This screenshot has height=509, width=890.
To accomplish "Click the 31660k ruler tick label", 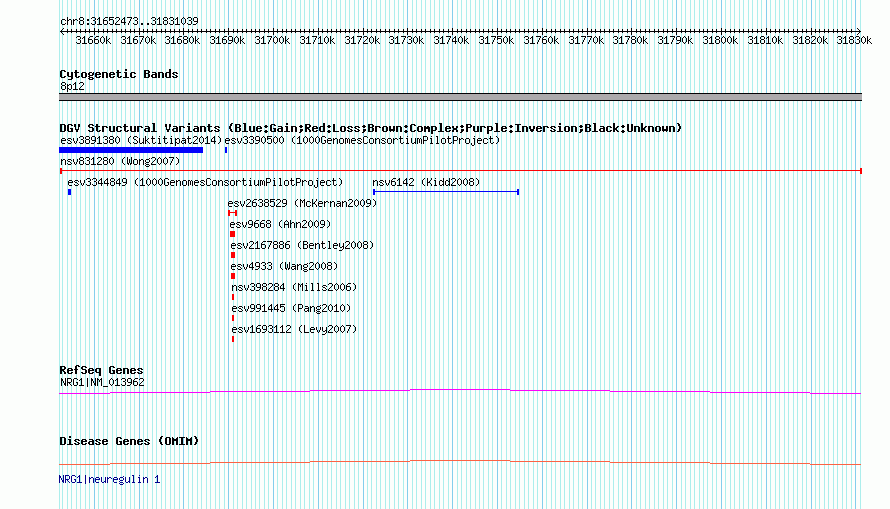I will point(93,41).
